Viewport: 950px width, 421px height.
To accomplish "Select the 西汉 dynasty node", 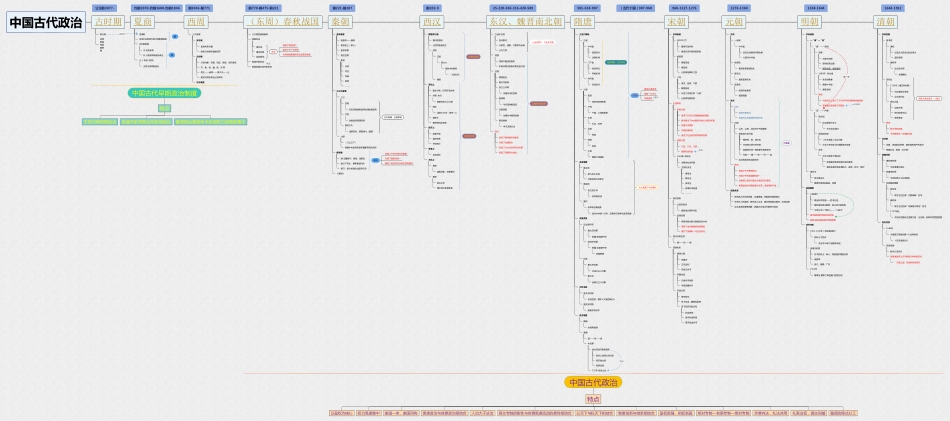I will tap(431, 21).
